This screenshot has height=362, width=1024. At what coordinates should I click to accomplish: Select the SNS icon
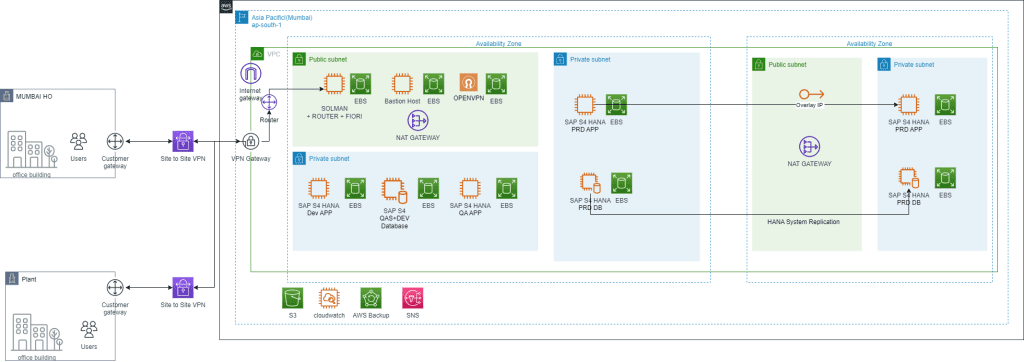point(413,298)
